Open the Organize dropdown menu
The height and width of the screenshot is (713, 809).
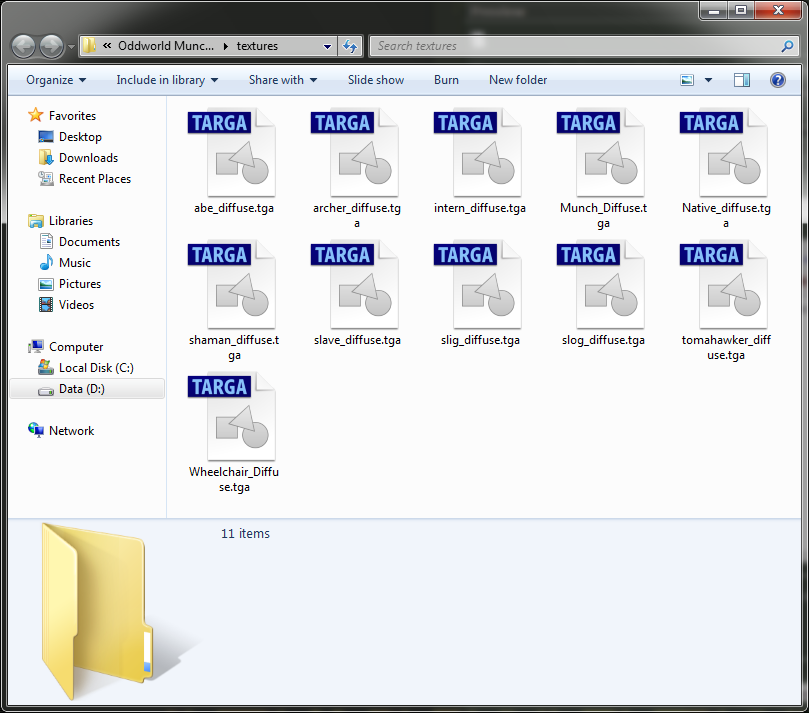tap(56, 80)
